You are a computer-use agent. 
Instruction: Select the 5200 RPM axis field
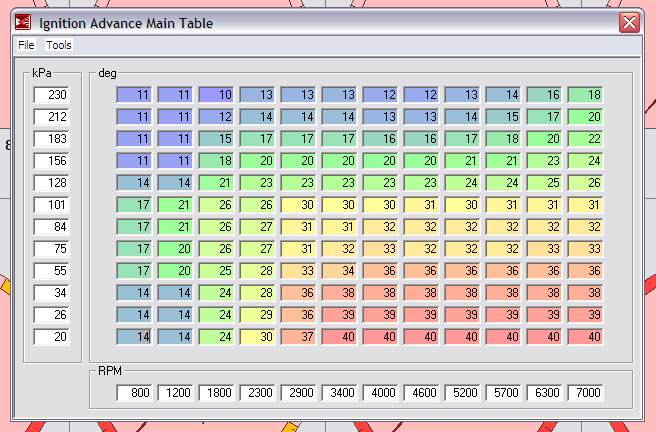[x=462, y=393]
